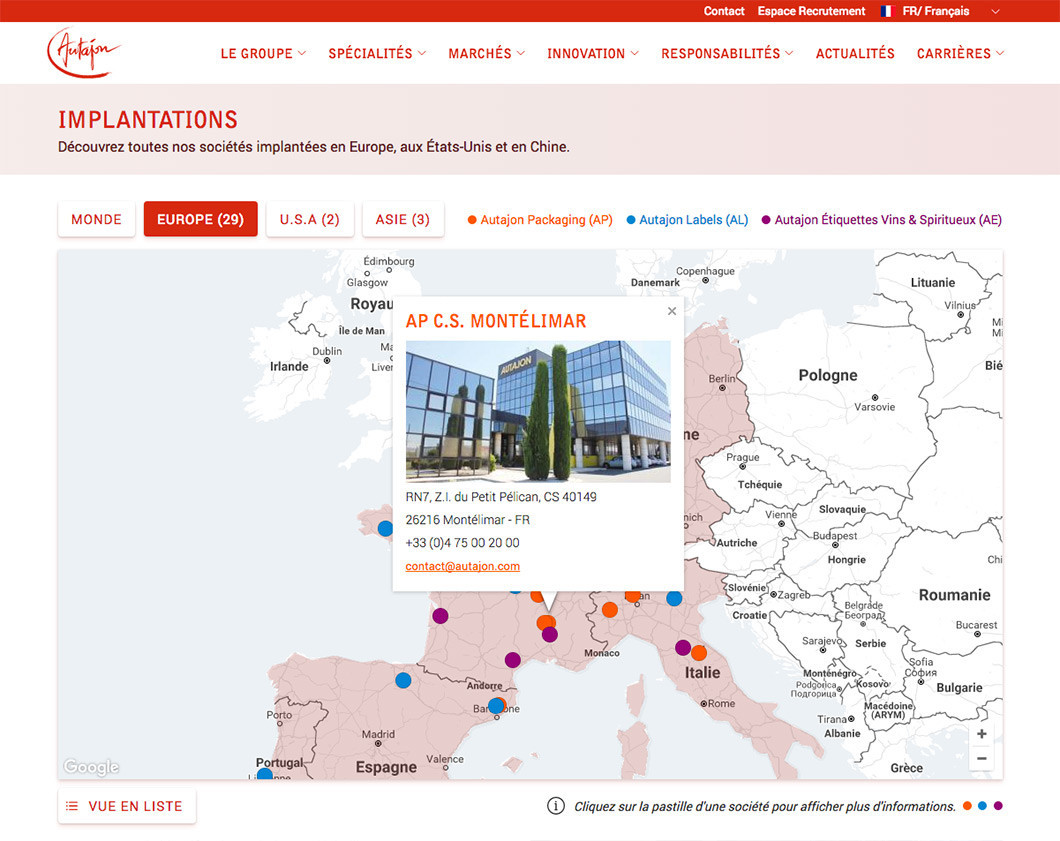Switch to the Monde tab
This screenshot has height=841, width=1060.
(97, 219)
